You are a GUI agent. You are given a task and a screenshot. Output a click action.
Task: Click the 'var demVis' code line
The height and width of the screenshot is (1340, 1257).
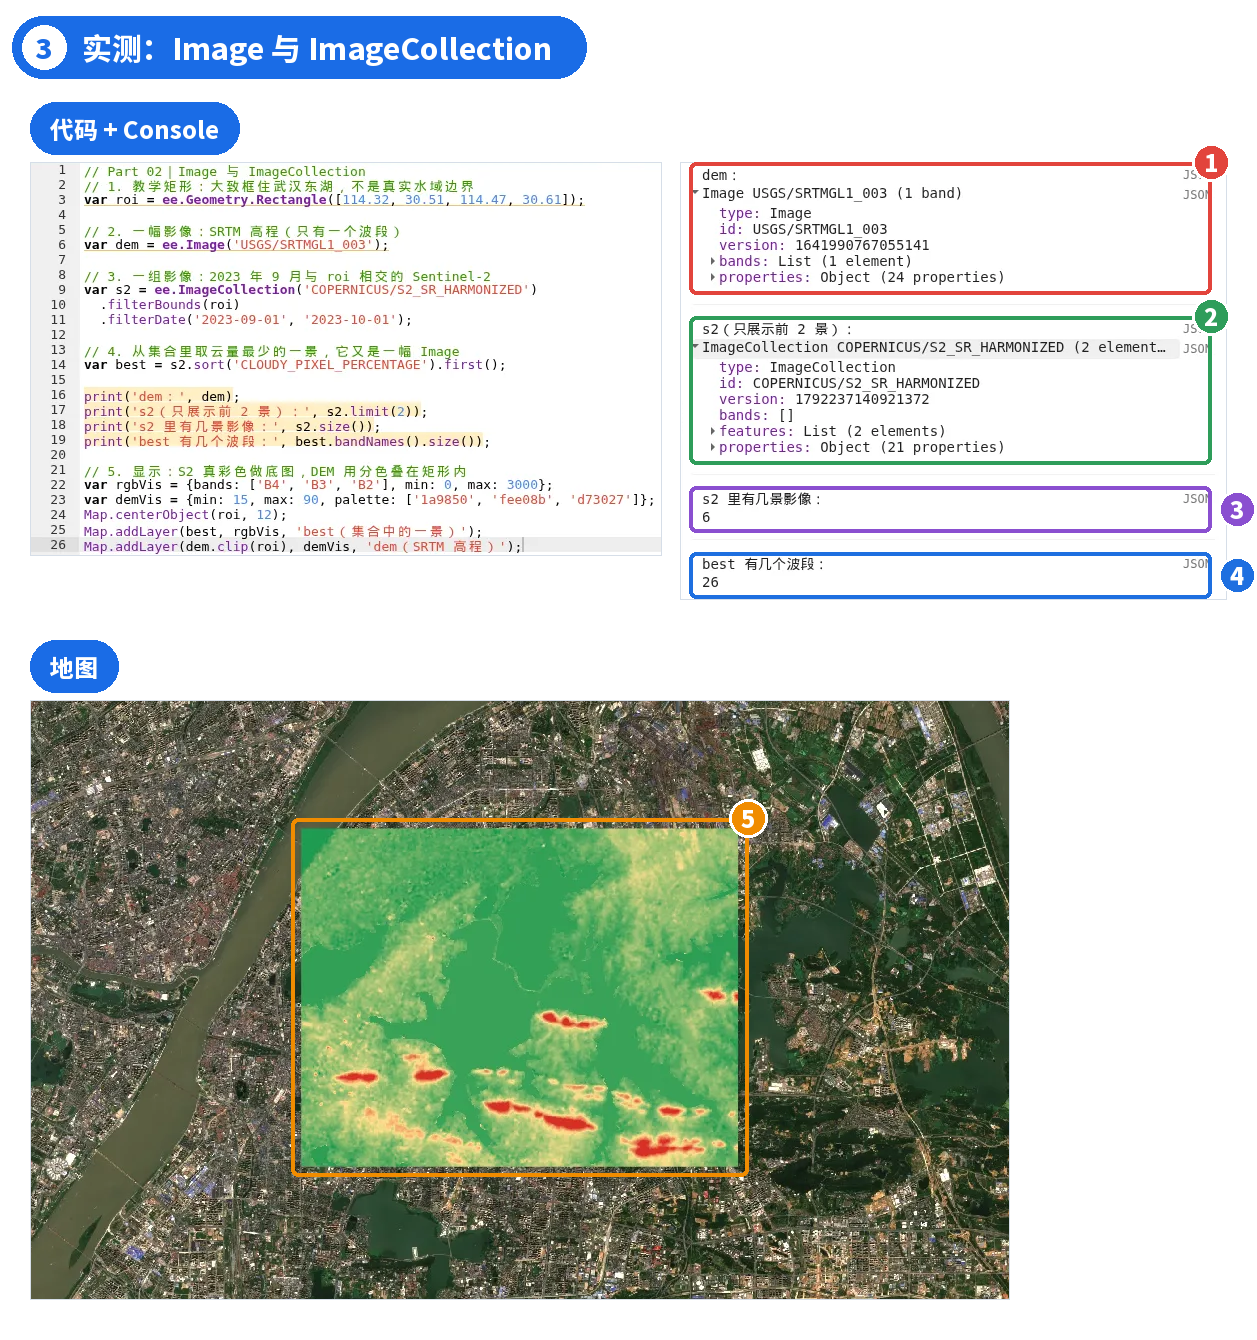(x=369, y=500)
